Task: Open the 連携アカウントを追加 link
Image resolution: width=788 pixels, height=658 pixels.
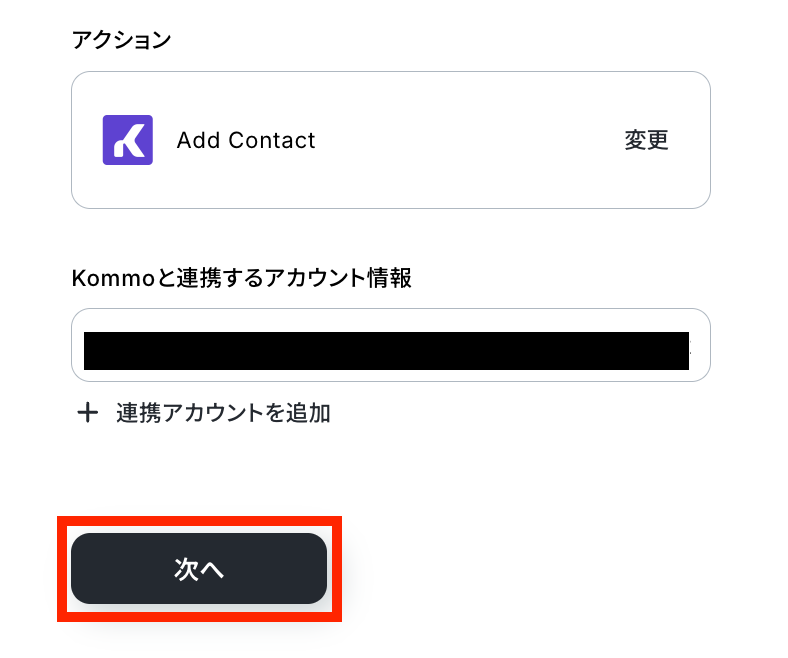Action: click(223, 413)
